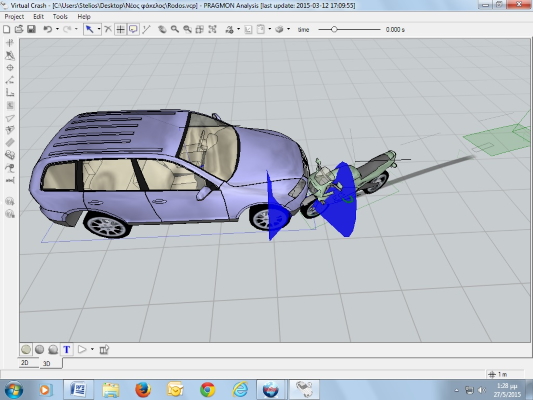Image resolution: width=533 pixels, height=400 pixels.
Task: Toggle the blue T text display button
Action: pyautogui.click(x=67, y=349)
